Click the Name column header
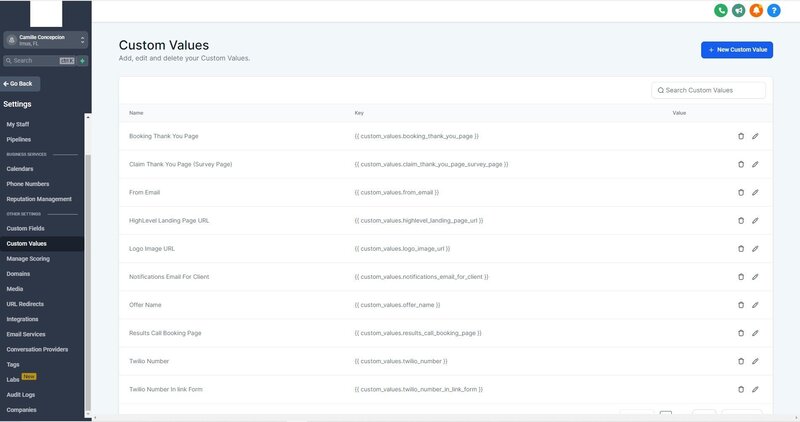 (136, 113)
